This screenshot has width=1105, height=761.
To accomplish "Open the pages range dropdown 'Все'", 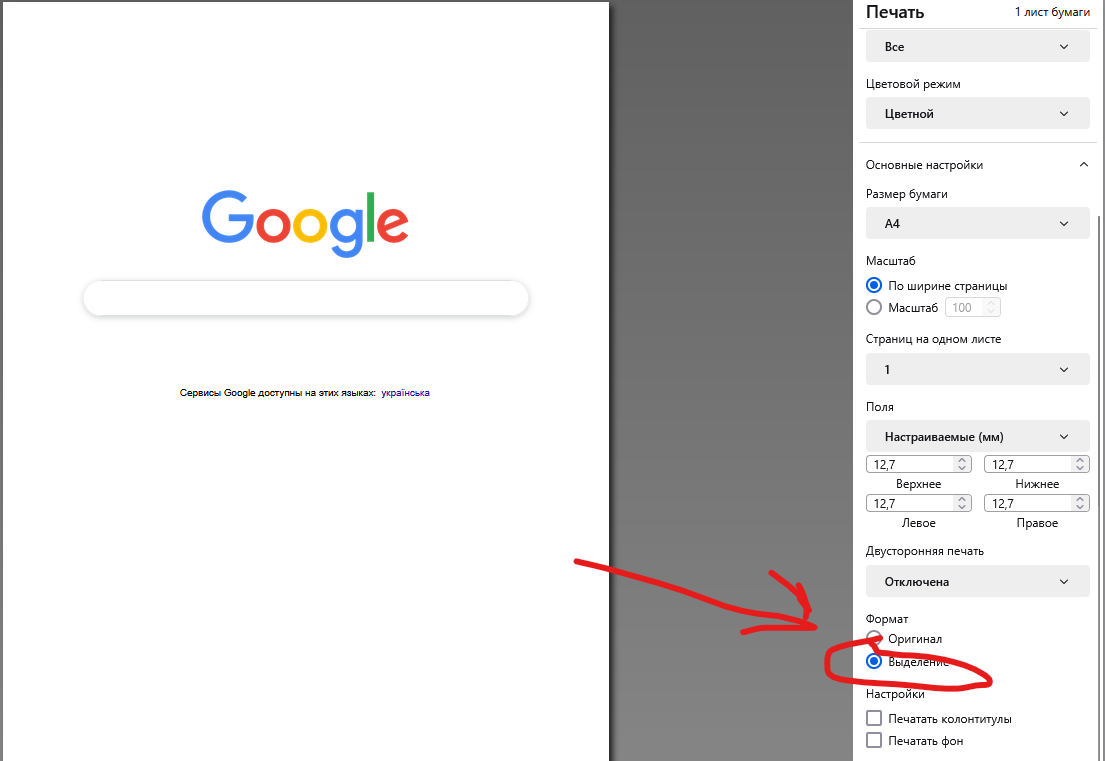I will point(977,47).
